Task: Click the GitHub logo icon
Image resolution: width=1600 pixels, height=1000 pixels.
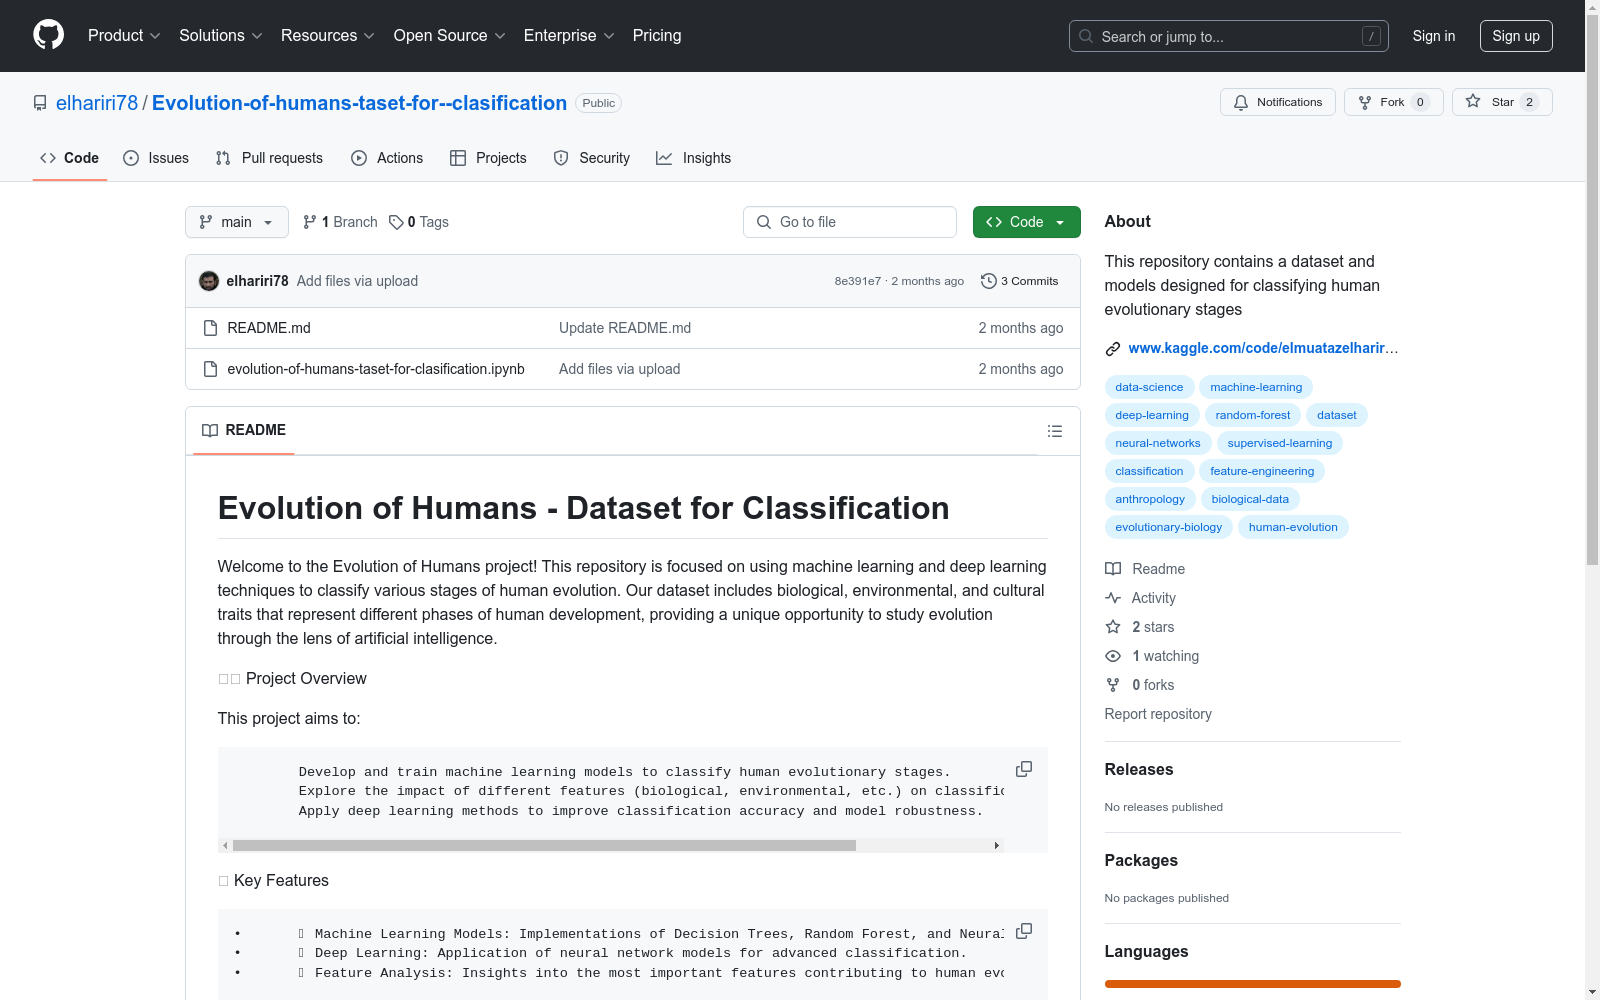Action: [48, 35]
